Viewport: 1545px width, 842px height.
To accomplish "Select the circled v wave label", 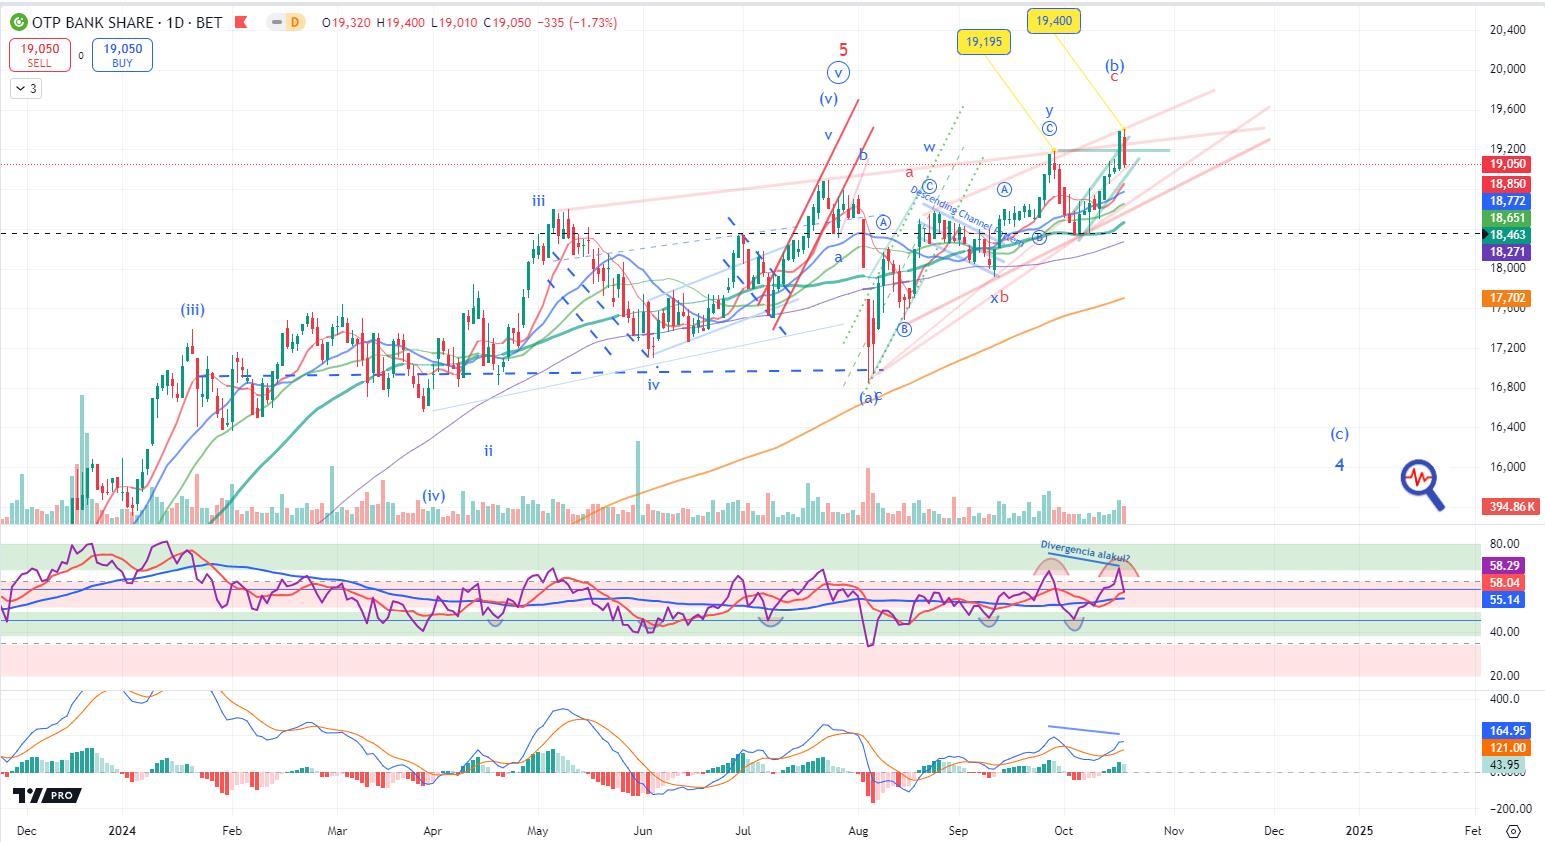I will [838, 72].
